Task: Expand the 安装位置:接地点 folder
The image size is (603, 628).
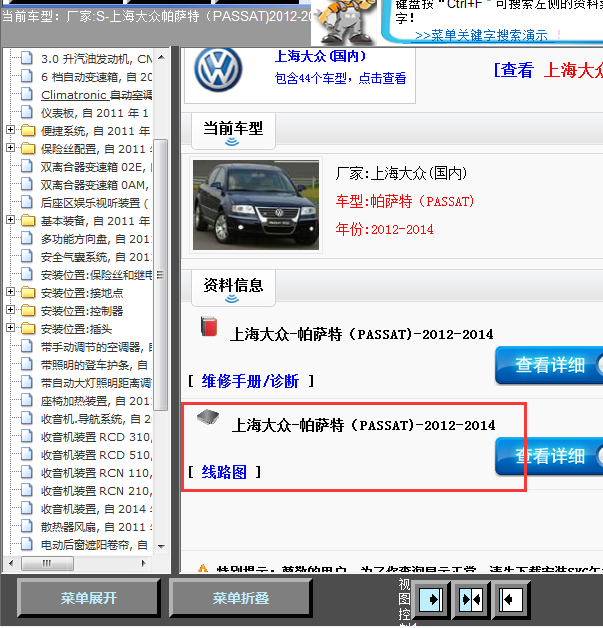Action: [x=10, y=292]
